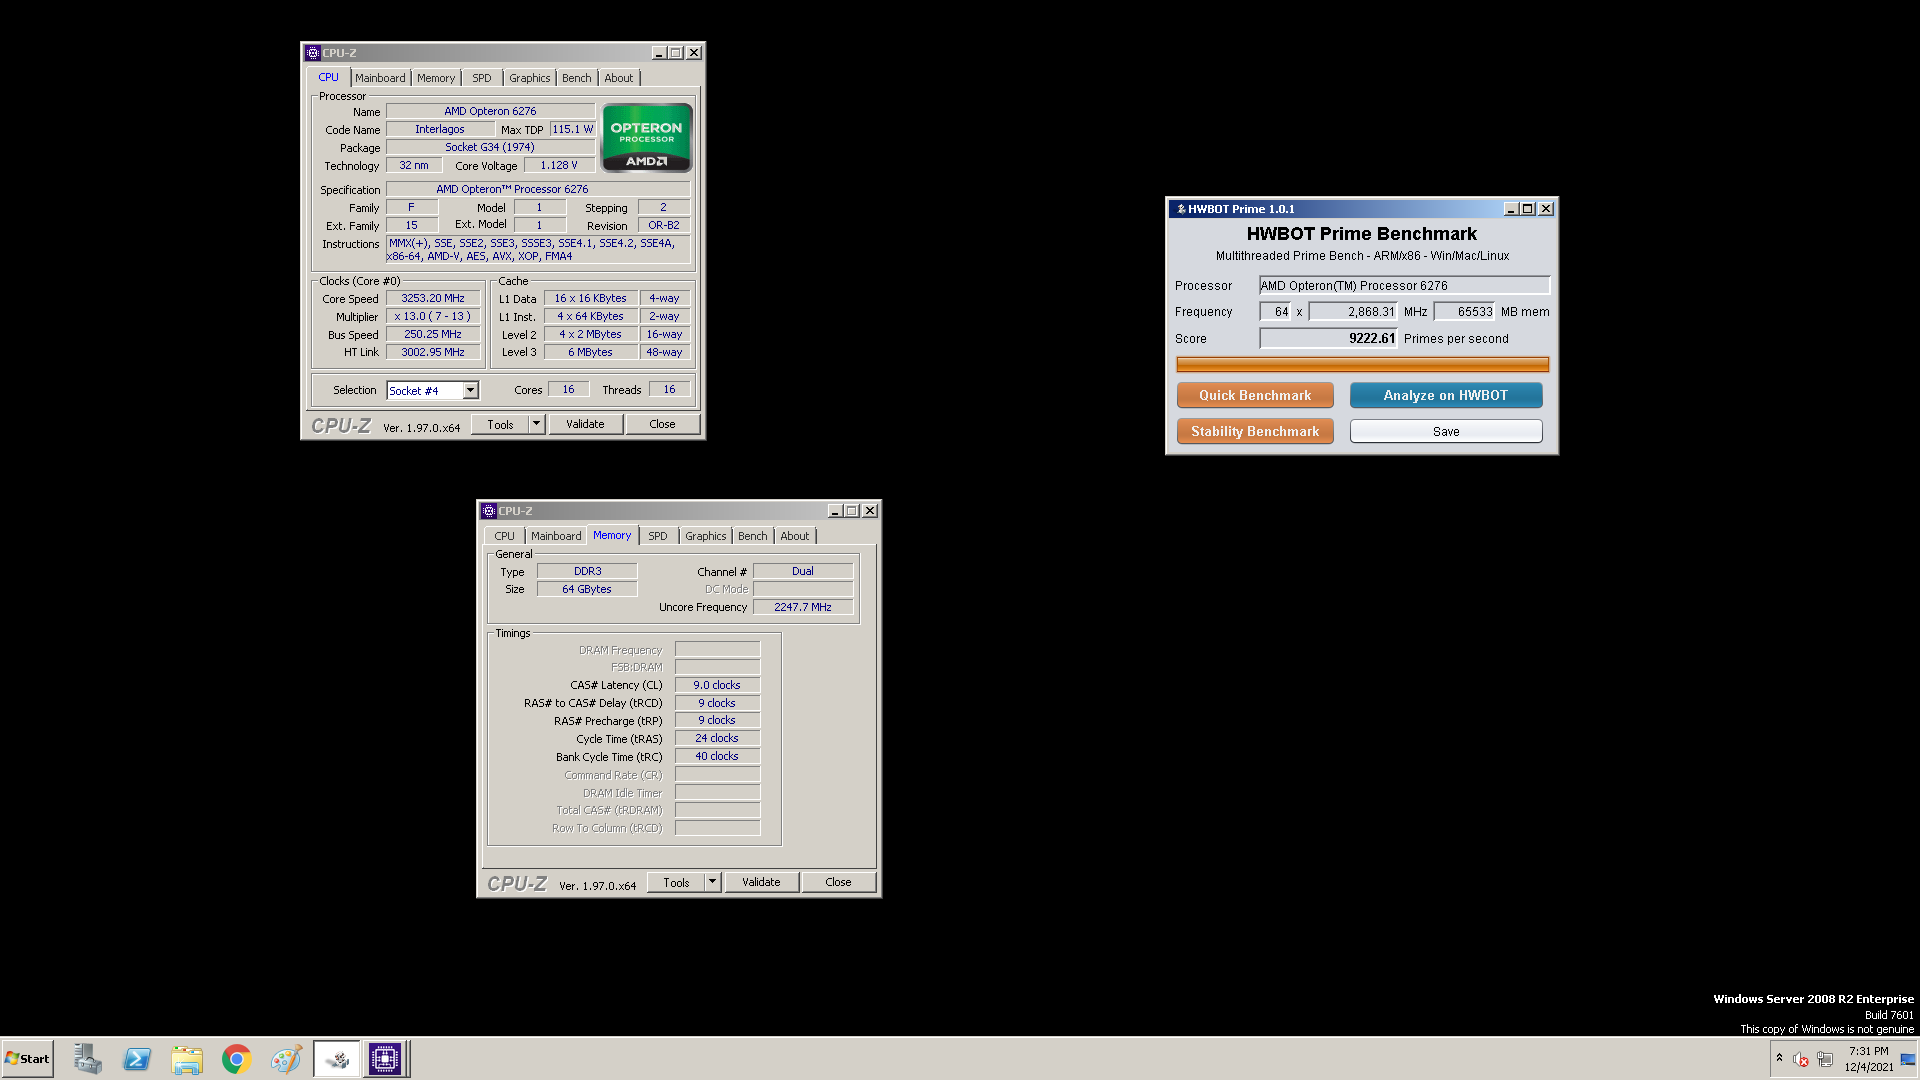
Task: Switch to Mainboard tab in the lower CPU-Z window
Action: pos(556,536)
